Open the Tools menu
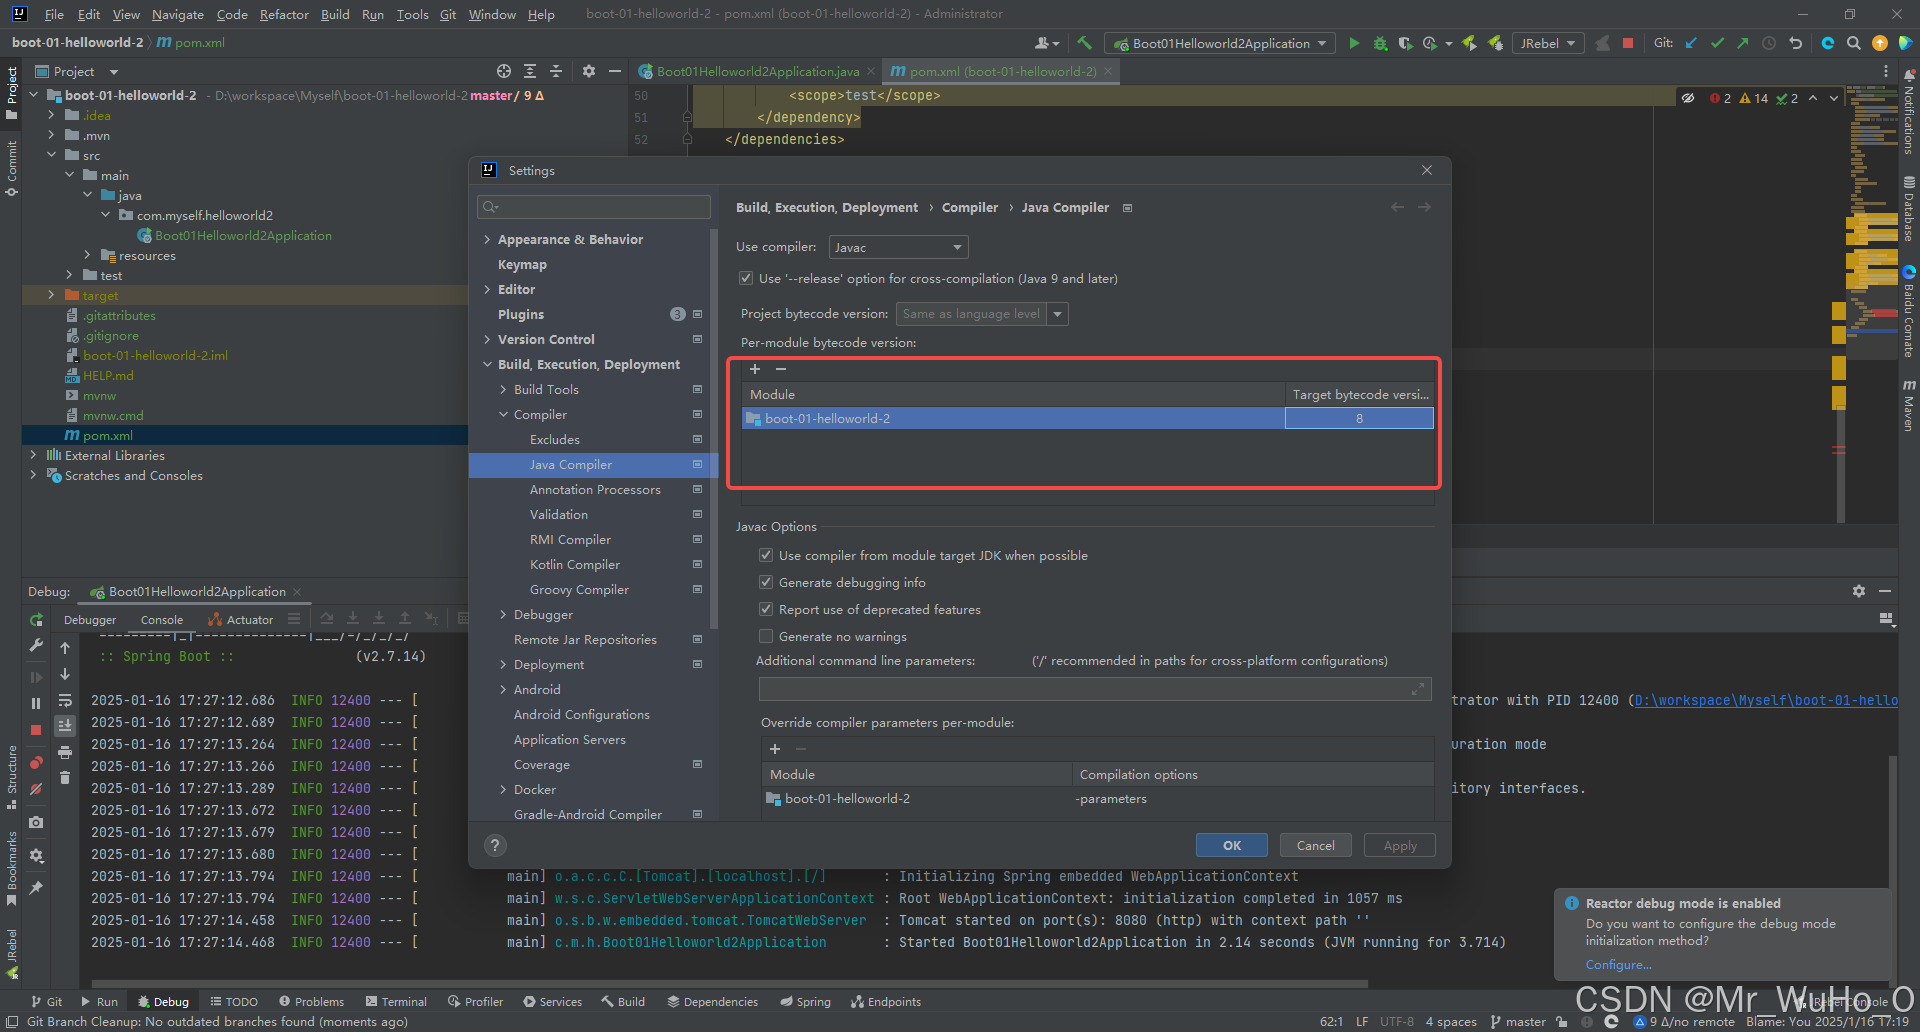The width and height of the screenshot is (1920, 1032). [x=412, y=14]
